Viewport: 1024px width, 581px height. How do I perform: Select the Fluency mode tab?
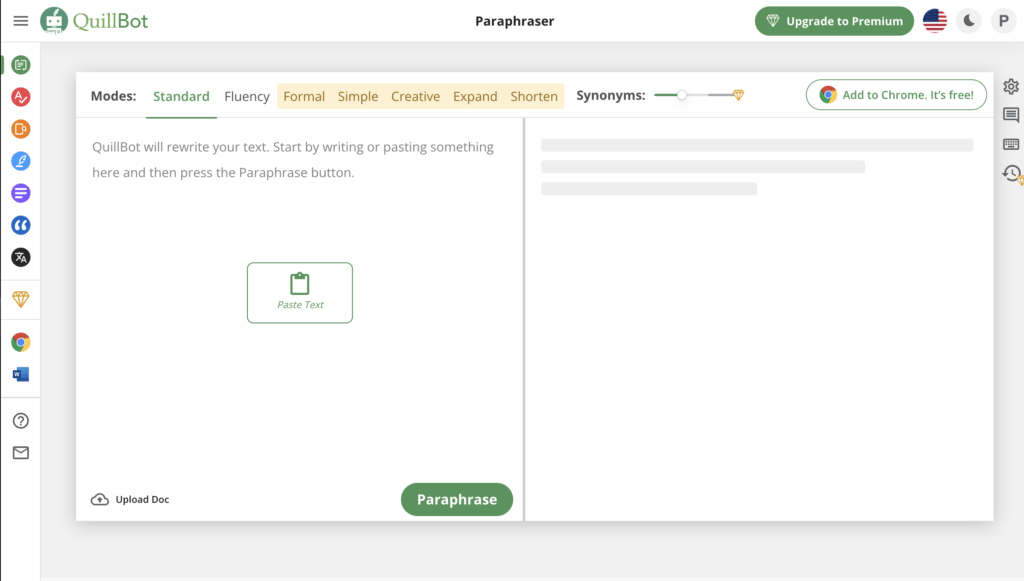[247, 96]
